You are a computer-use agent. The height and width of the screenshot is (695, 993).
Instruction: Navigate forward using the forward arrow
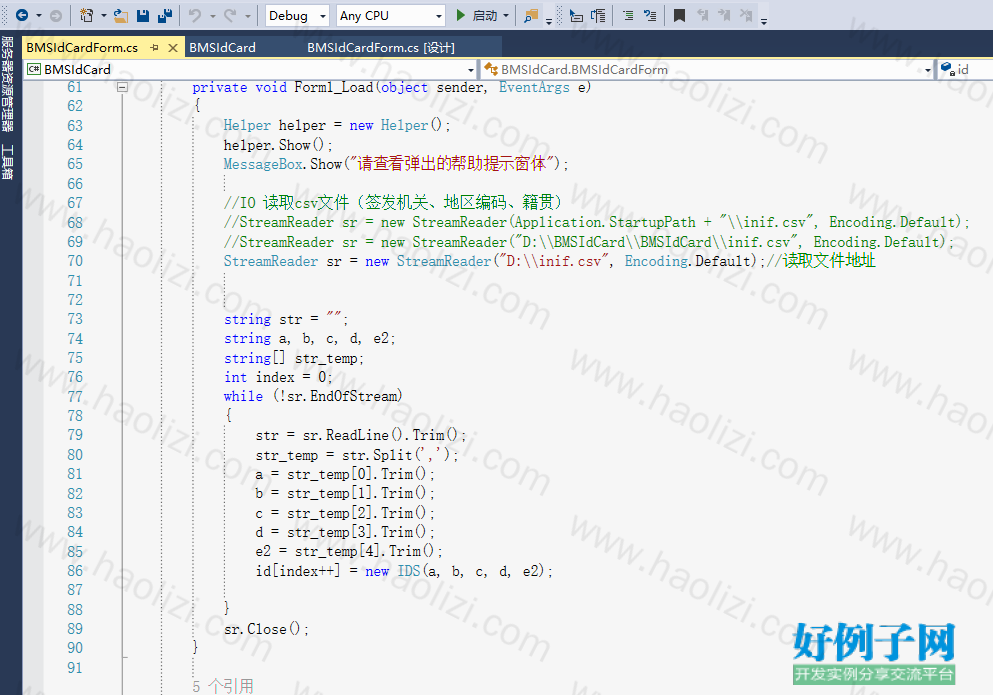click(x=56, y=15)
